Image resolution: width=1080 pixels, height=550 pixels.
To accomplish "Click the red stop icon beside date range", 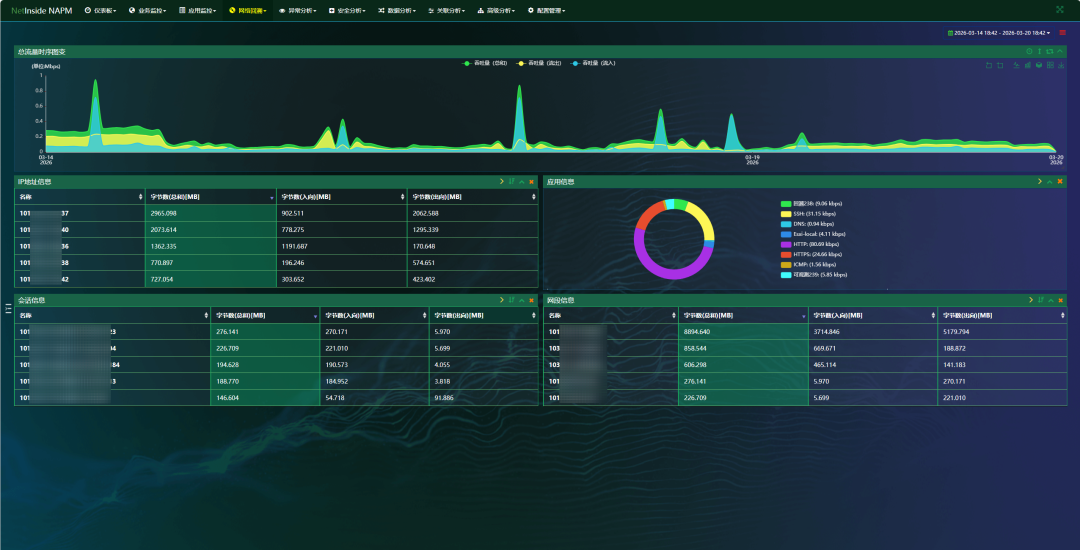I will pos(1062,33).
